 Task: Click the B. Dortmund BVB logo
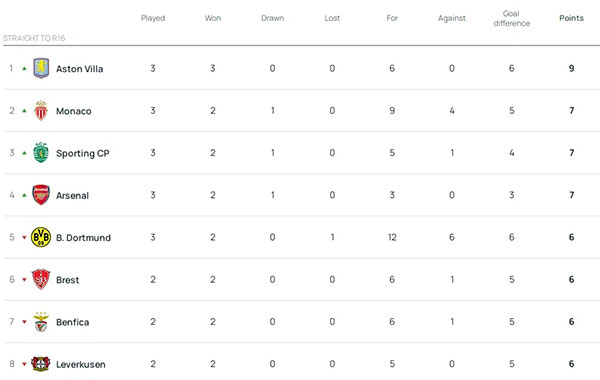click(x=41, y=237)
